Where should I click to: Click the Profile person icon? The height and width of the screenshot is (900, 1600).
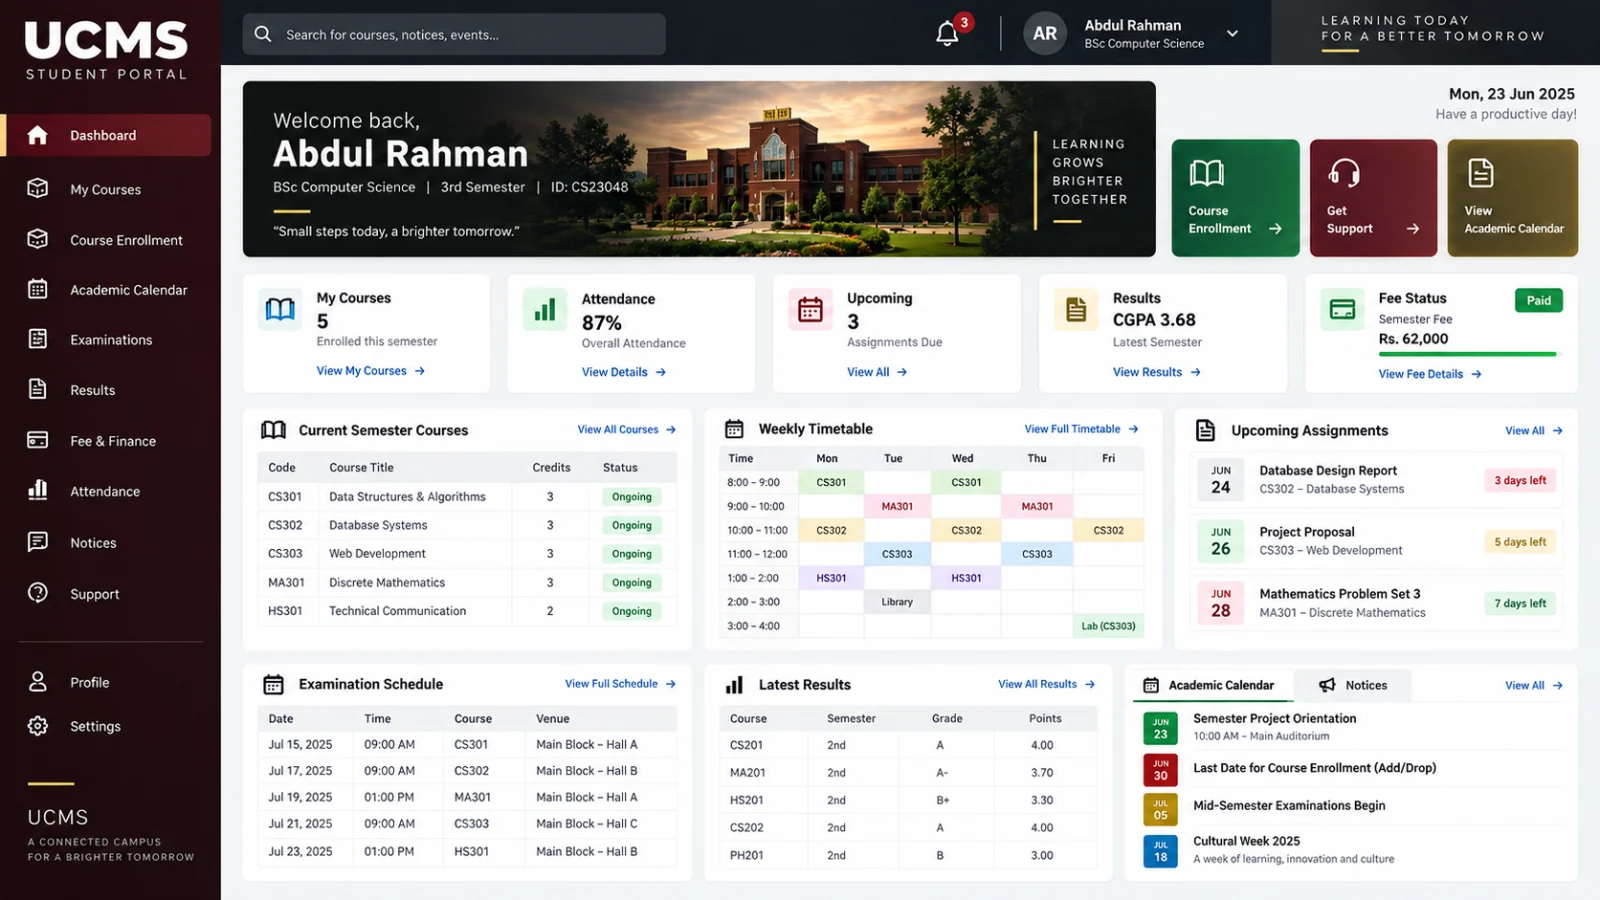coord(38,682)
